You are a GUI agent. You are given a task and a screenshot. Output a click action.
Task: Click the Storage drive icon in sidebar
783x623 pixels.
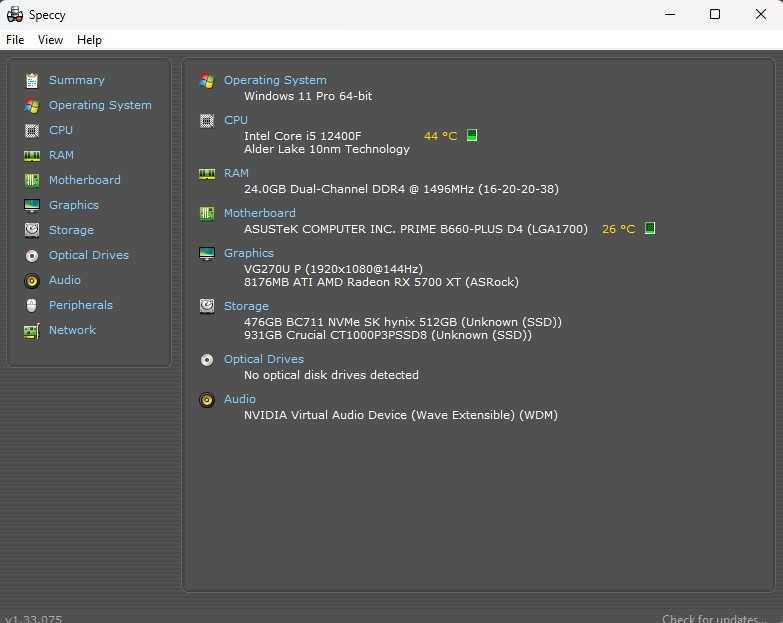tap(32, 230)
